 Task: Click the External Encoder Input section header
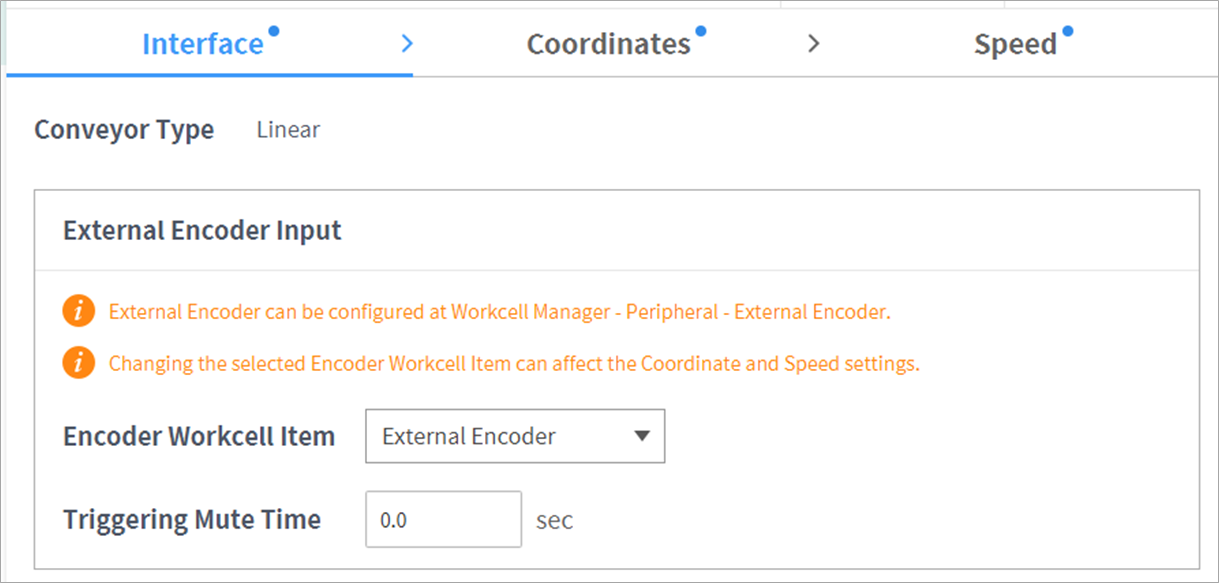point(202,231)
